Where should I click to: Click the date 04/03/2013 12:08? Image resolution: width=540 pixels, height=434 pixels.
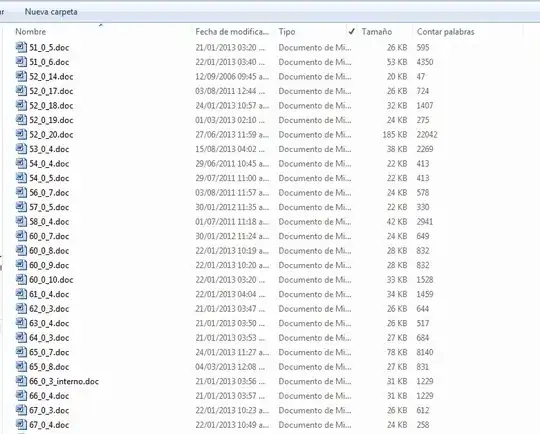click(230, 366)
